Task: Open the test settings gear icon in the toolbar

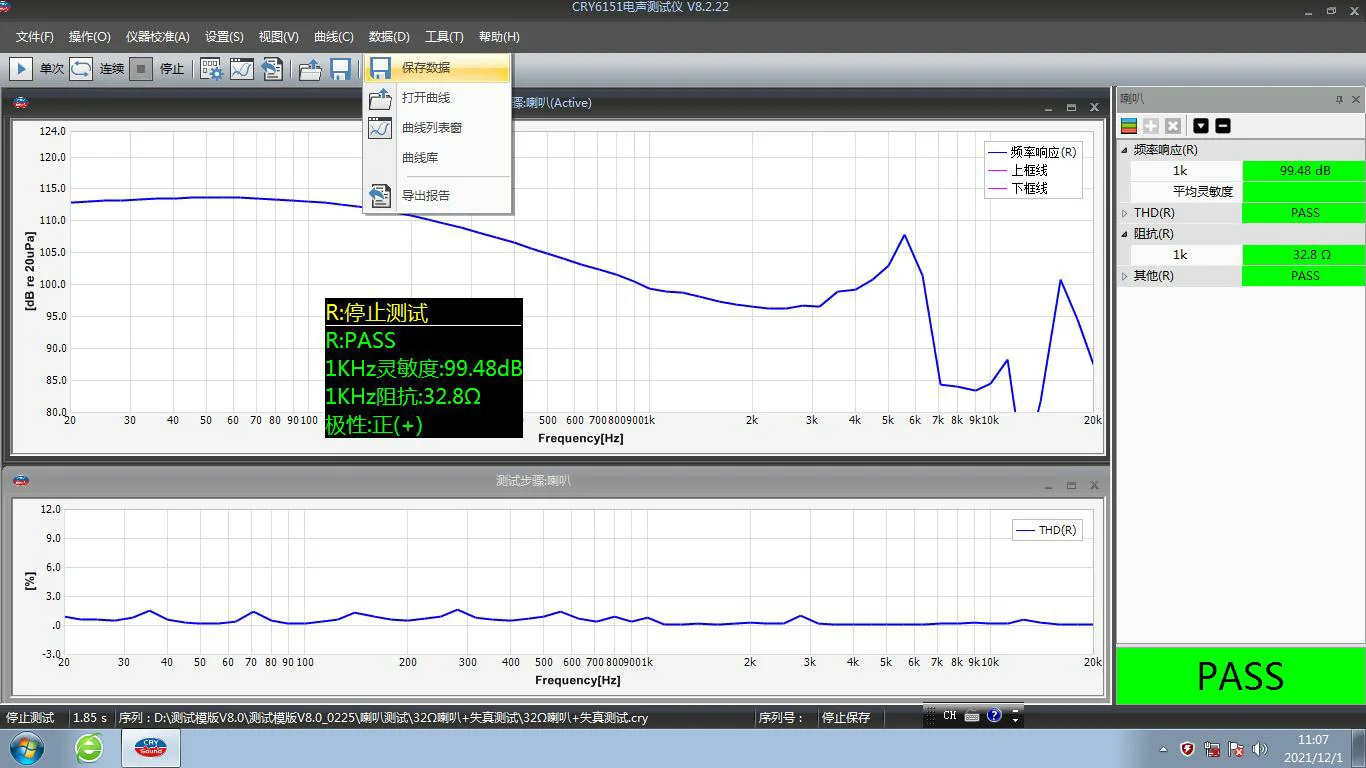Action: point(211,69)
